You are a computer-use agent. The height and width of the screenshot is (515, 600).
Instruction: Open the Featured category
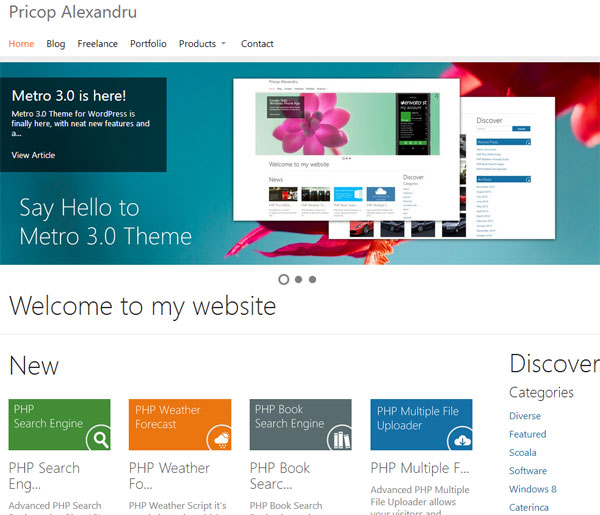(528, 434)
